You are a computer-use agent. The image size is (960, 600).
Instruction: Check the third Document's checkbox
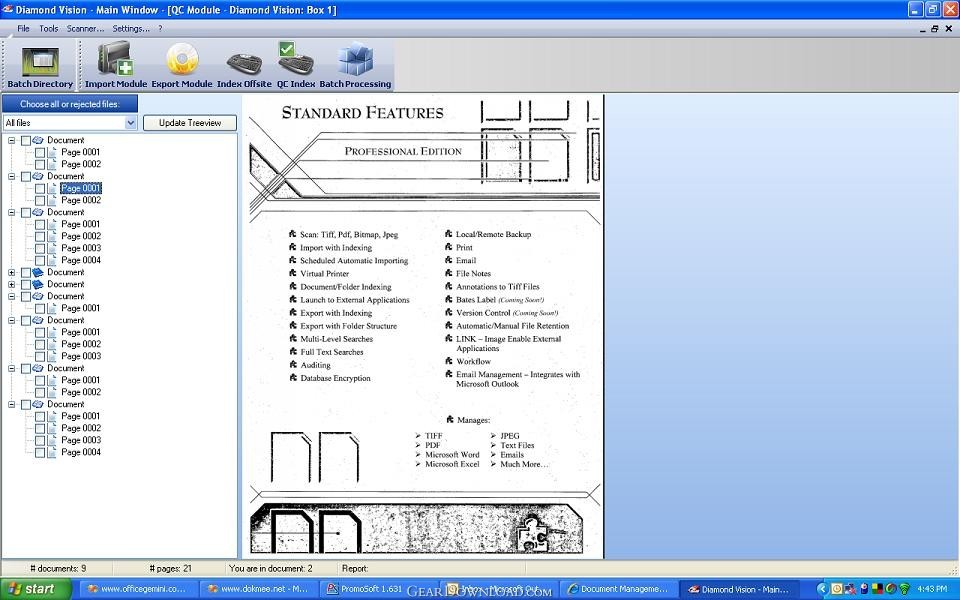tap(26, 213)
